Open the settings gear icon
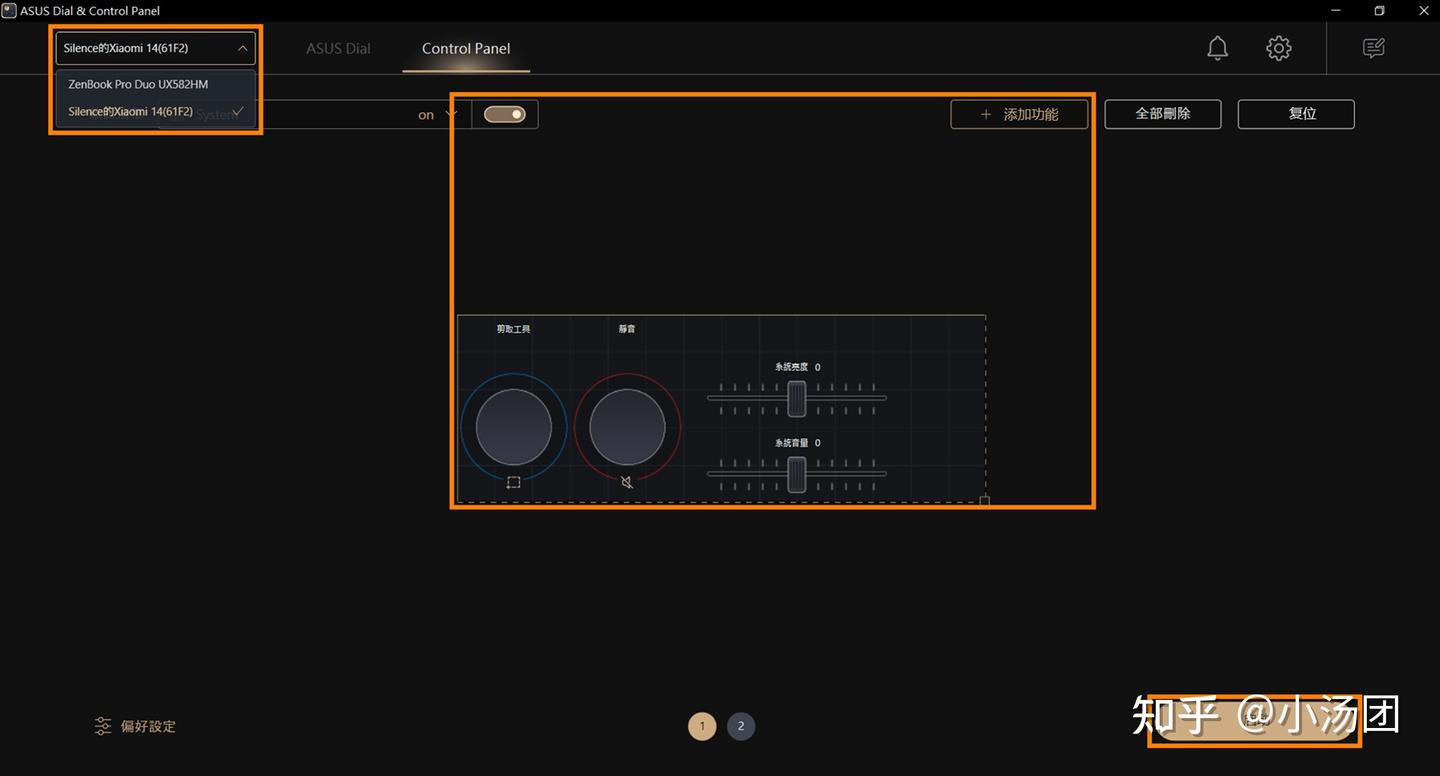The height and width of the screenshot is (776, 1440). tap(1278, 47)
